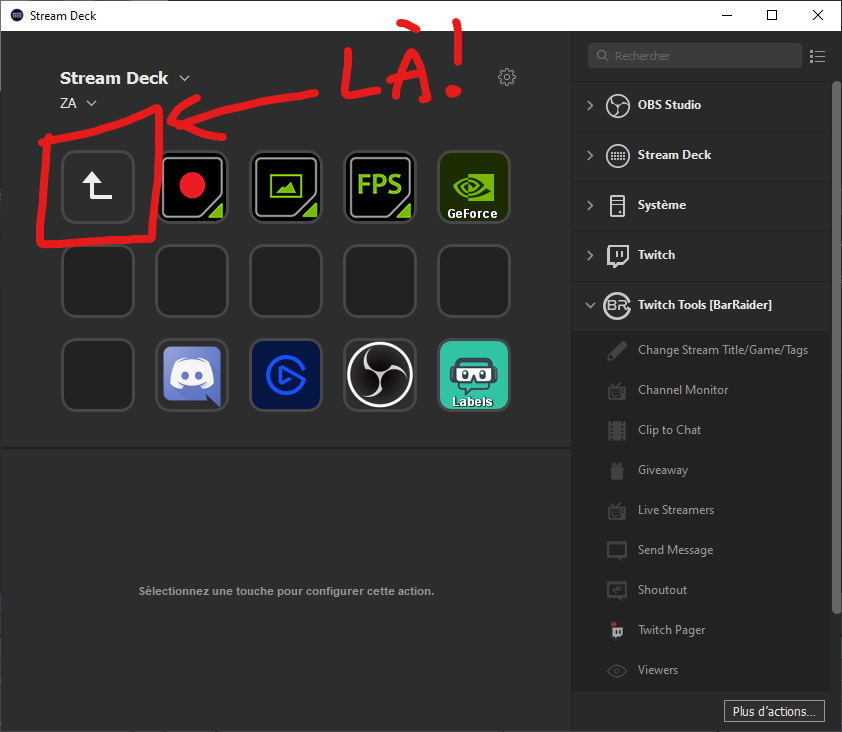Select the OBS Studio logo key
The height and width of the screenshot is (732, 842).
(x=380, y=375)
